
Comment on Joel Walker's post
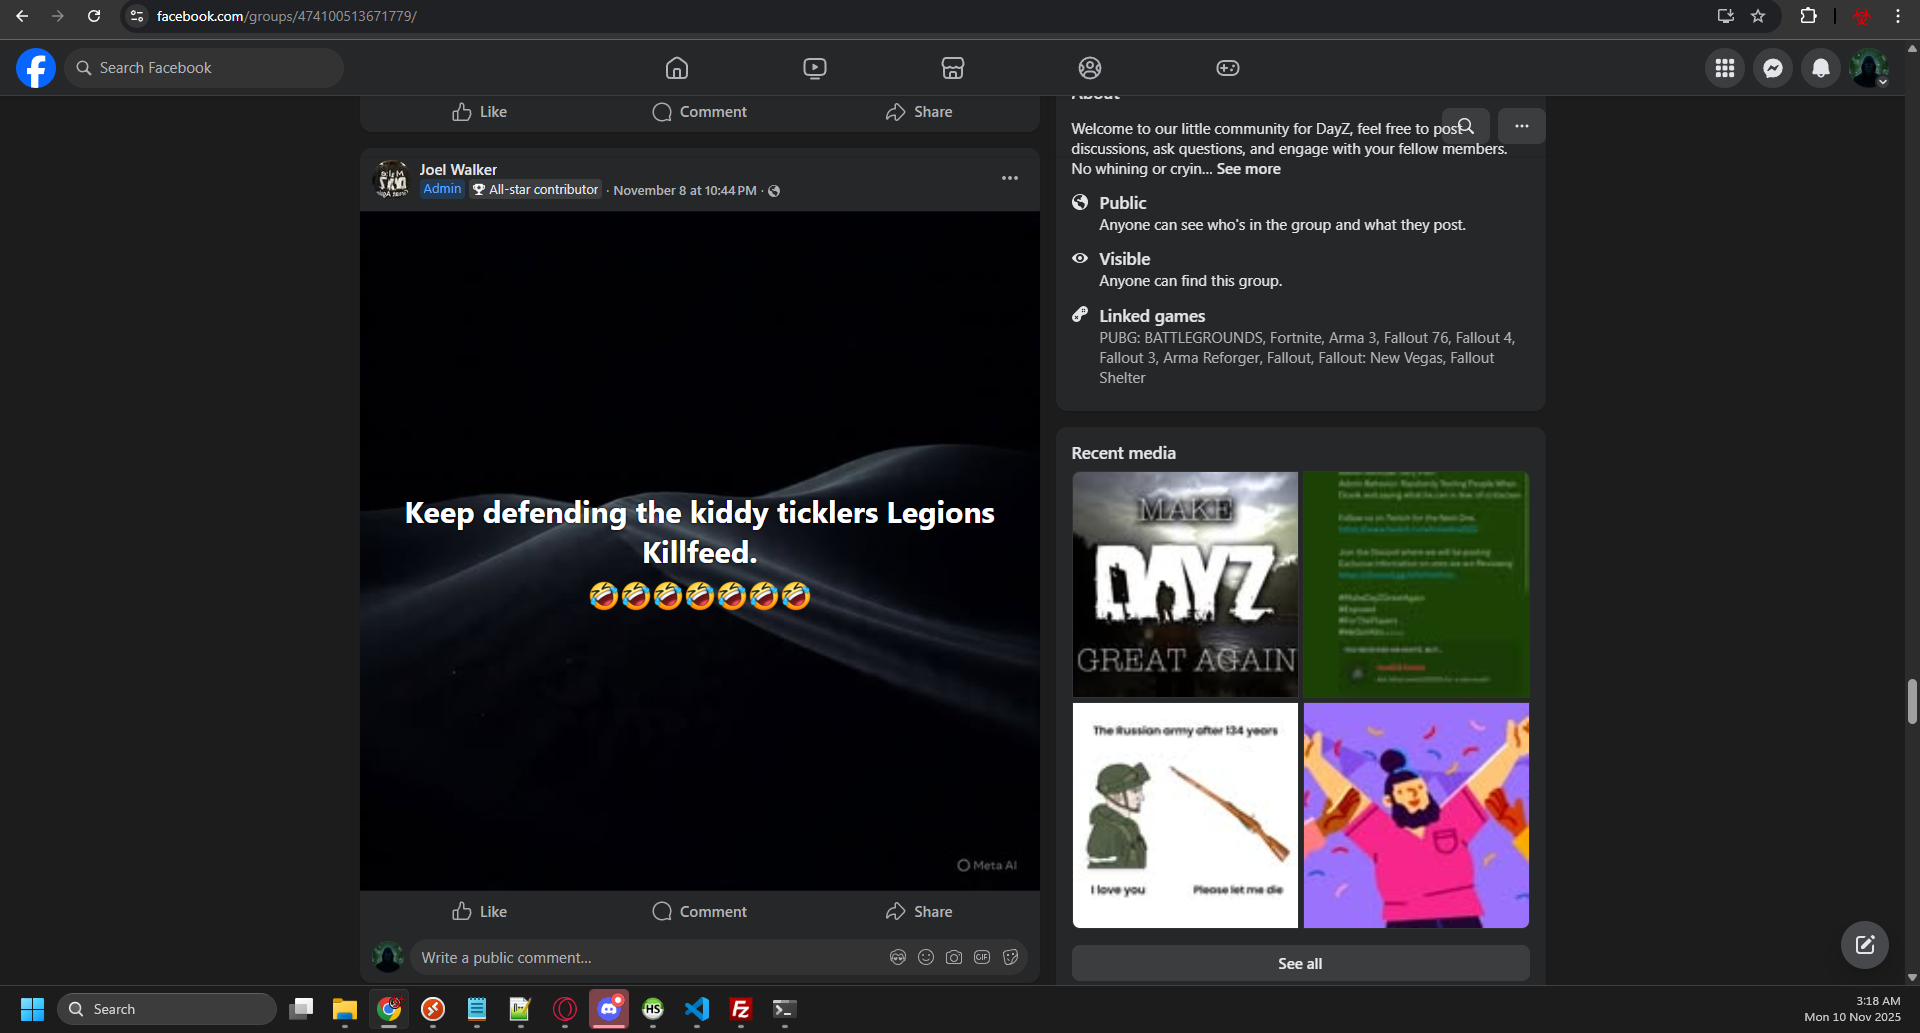[x=700, y=911]
